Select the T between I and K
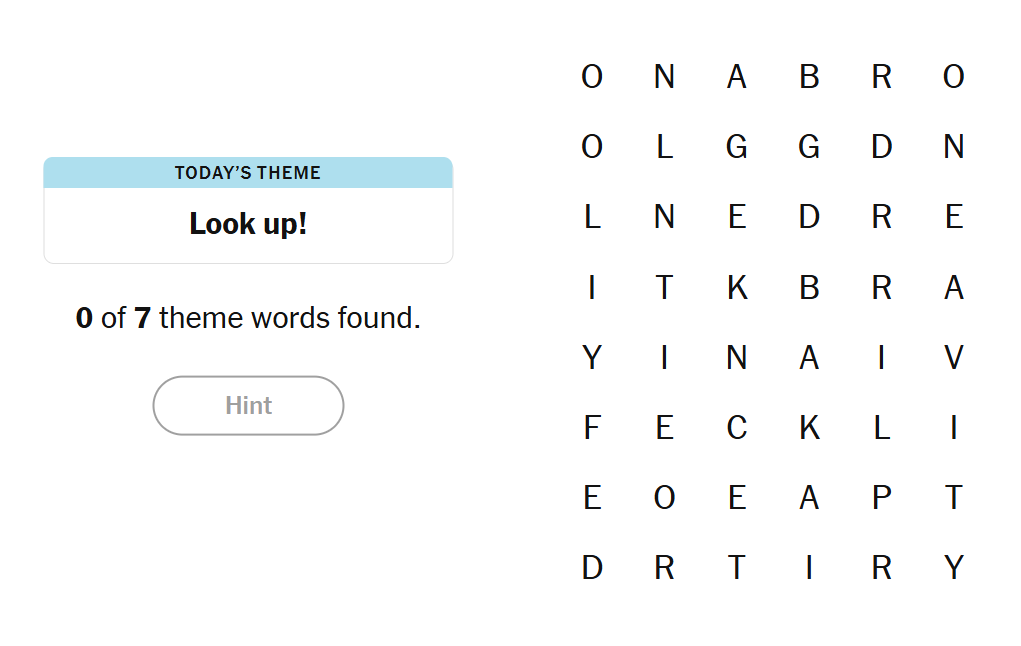This screenshot has width=1021, height=646. point(664,288)
